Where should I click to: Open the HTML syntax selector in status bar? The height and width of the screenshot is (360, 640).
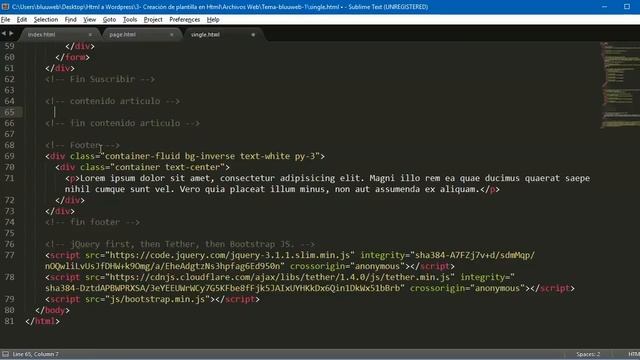[634, 354]
